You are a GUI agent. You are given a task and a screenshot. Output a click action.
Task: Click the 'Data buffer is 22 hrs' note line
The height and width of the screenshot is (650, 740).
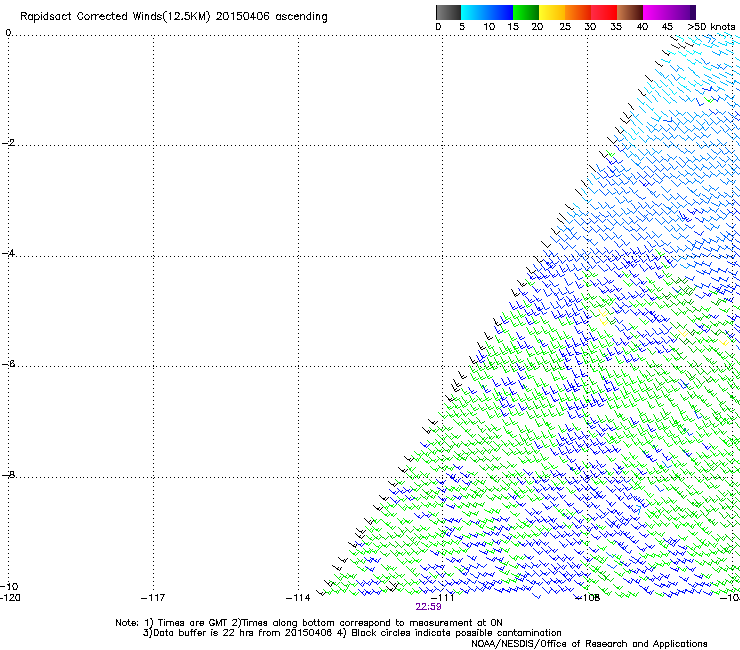coord(352,633)
